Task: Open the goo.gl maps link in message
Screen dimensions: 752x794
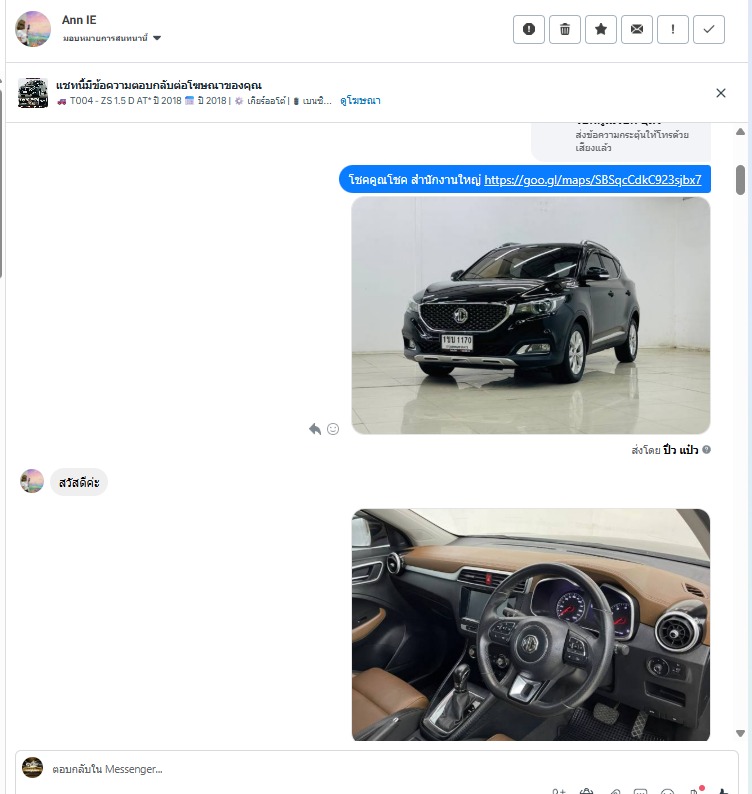Action: (592, 180)
